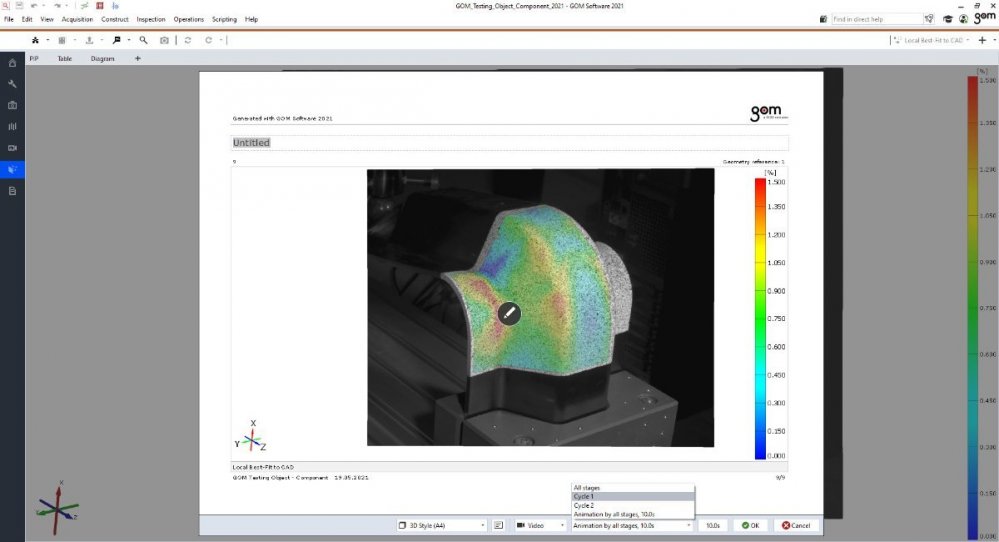Click the report document icon in left sidebar
Screen dimensions: 999x542
[12, 190]
